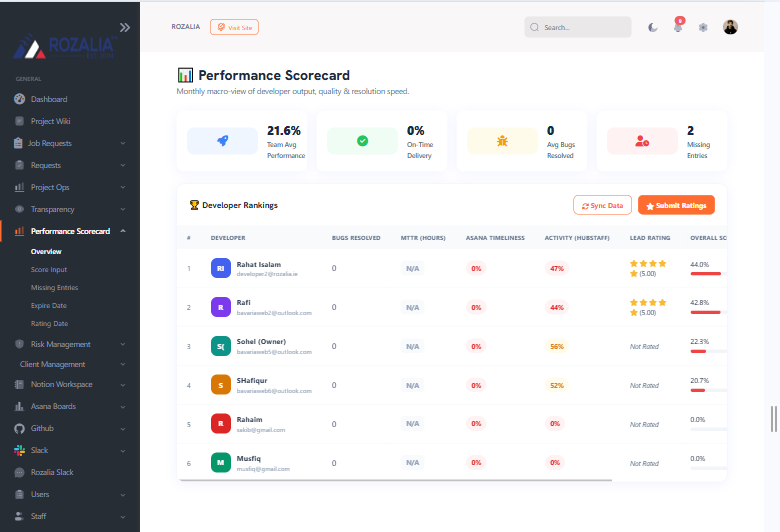
Task: Open Missing Entries submenu item
Action: pos(54,287)
